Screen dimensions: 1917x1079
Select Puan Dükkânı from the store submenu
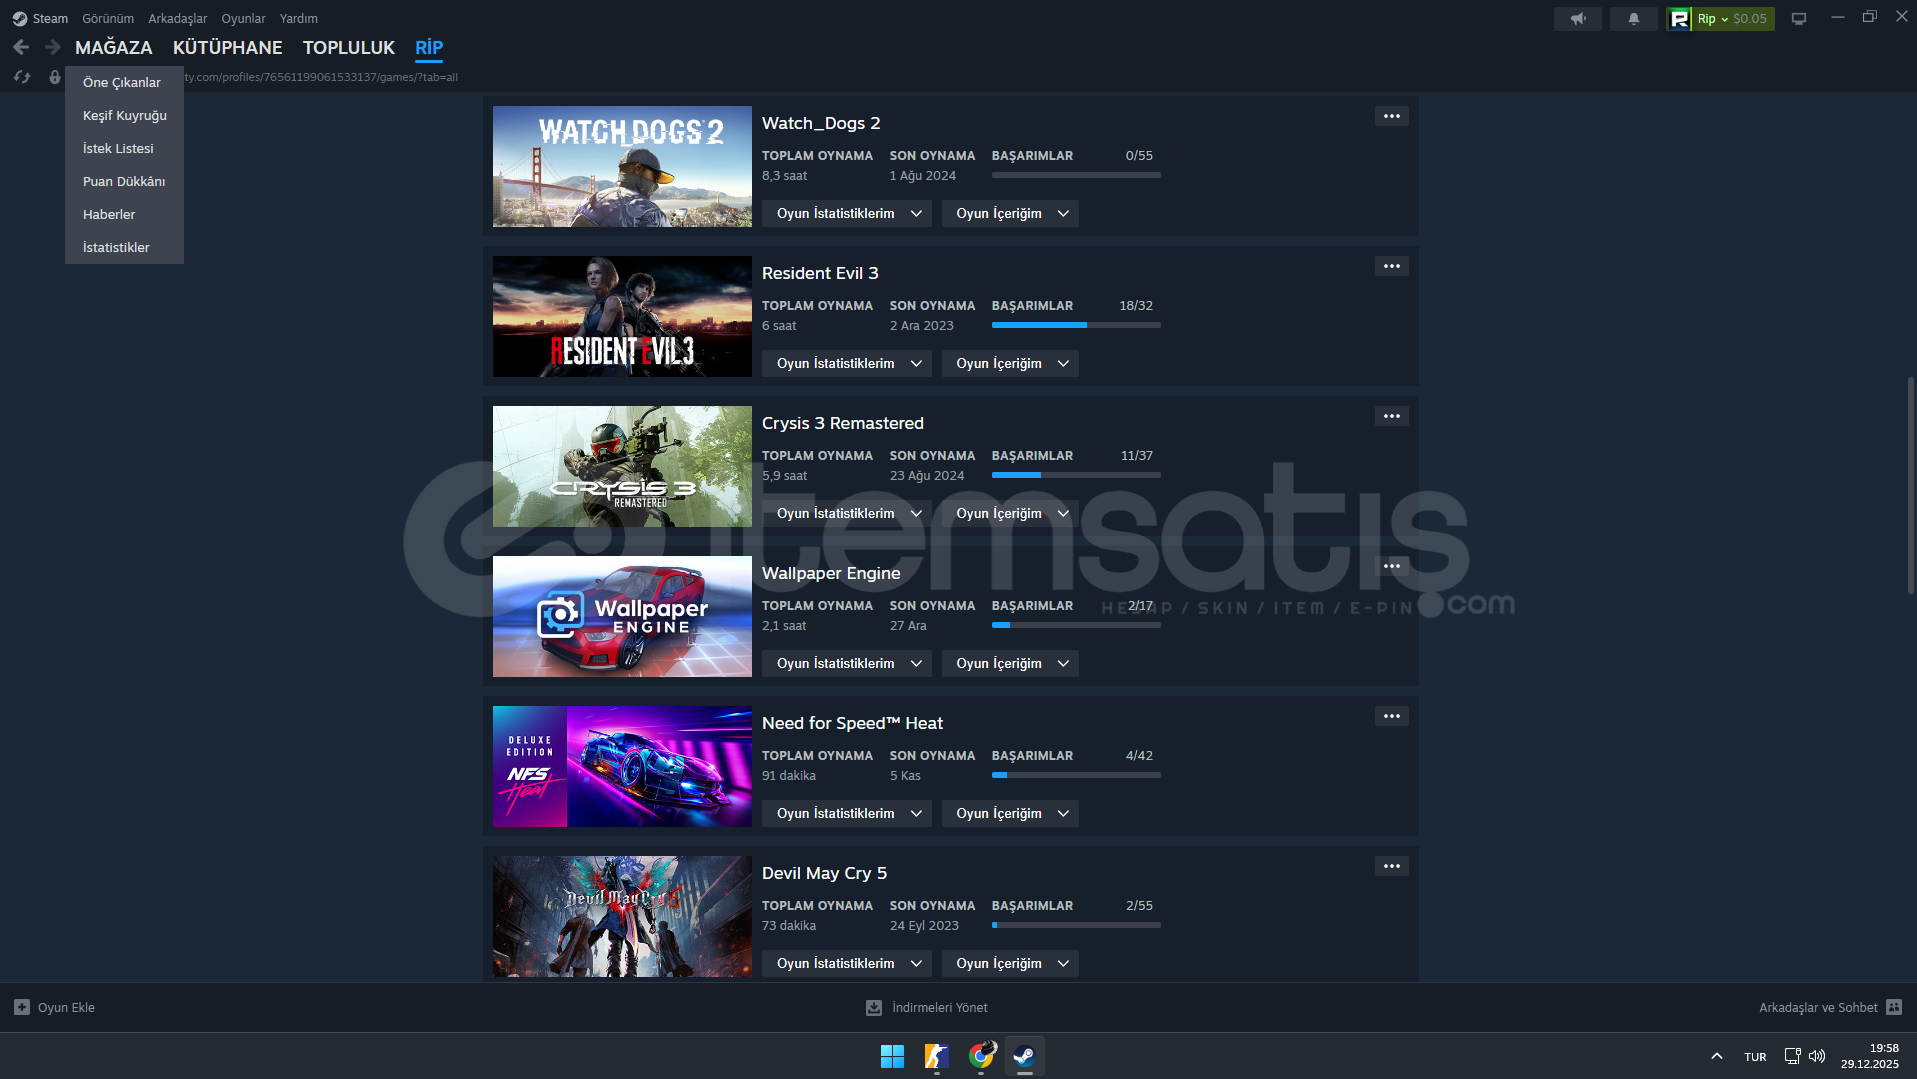coord(124,181)
